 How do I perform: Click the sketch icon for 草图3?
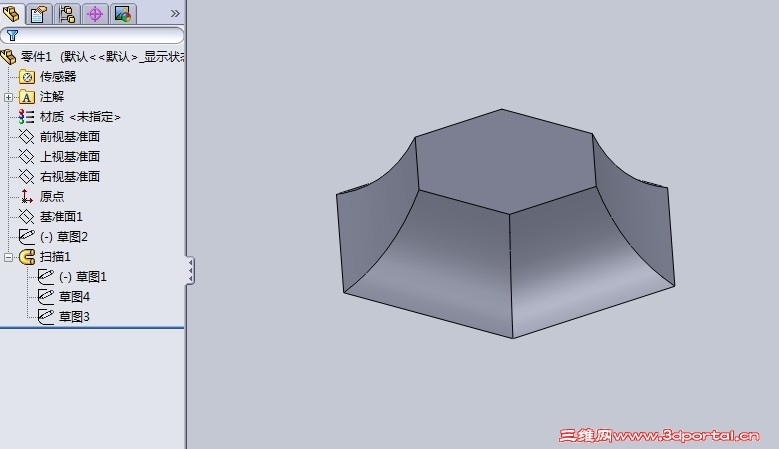(x=46, y=316)
